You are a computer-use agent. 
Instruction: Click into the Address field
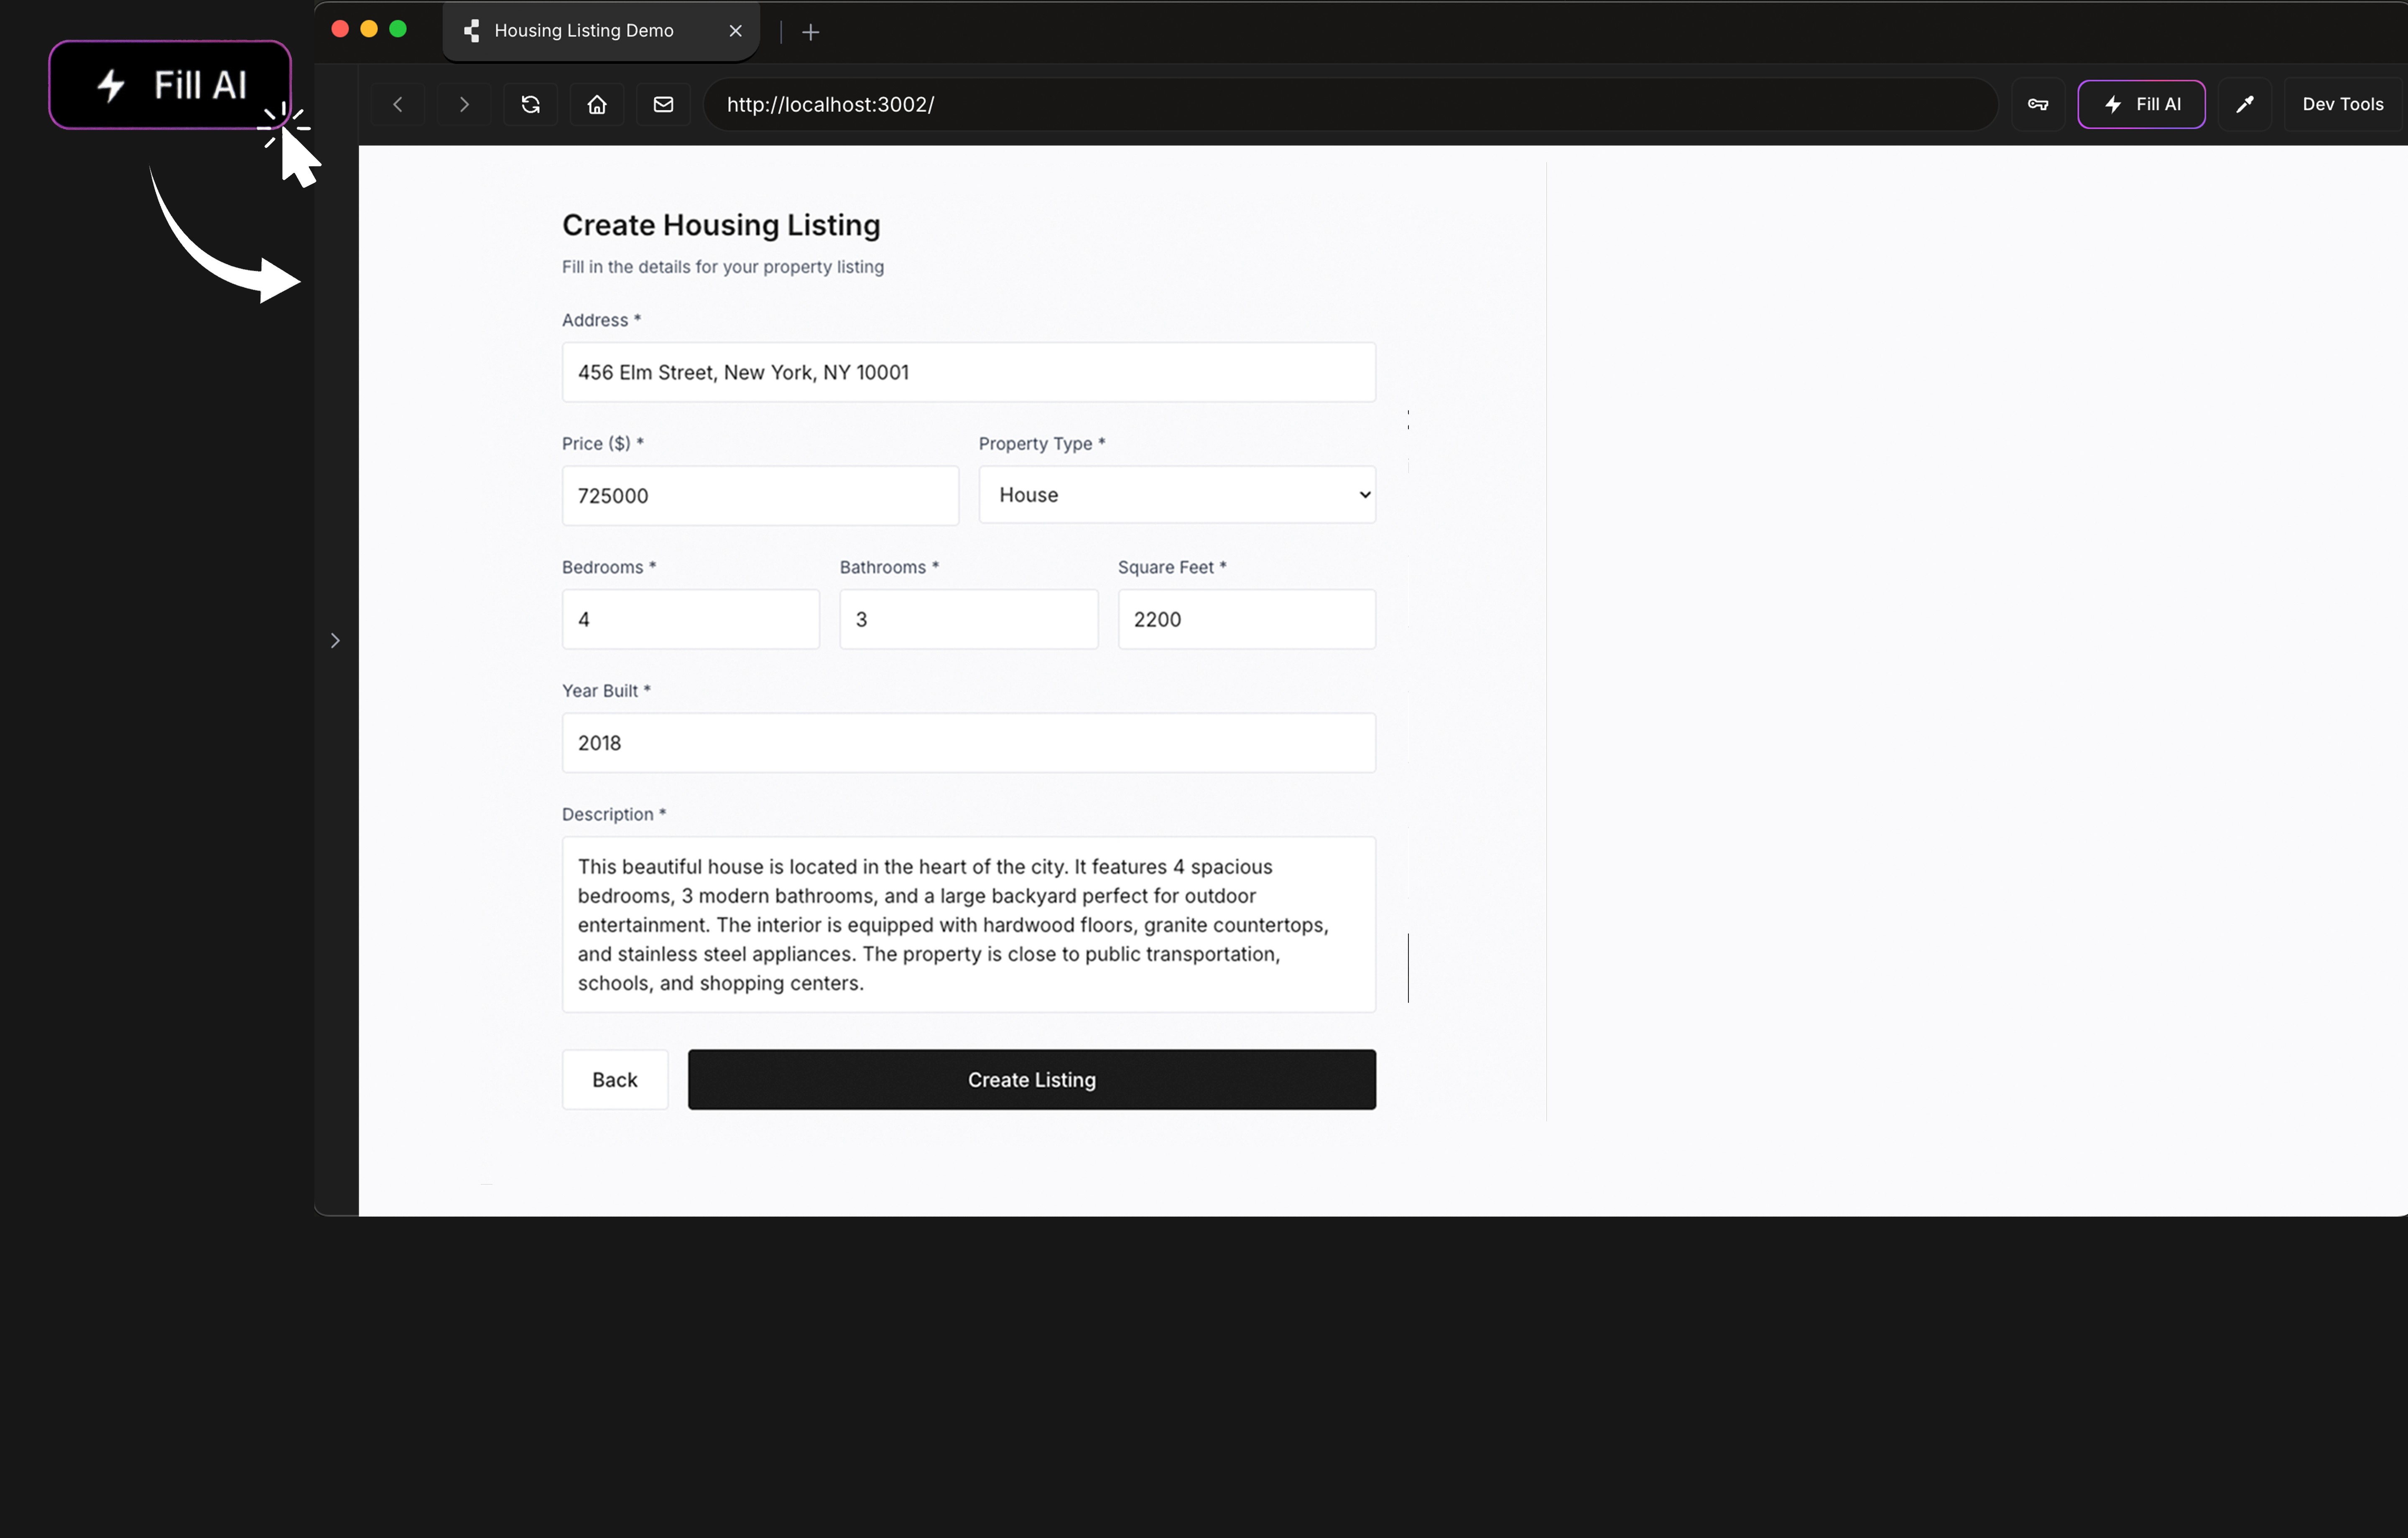click(968, 372)
